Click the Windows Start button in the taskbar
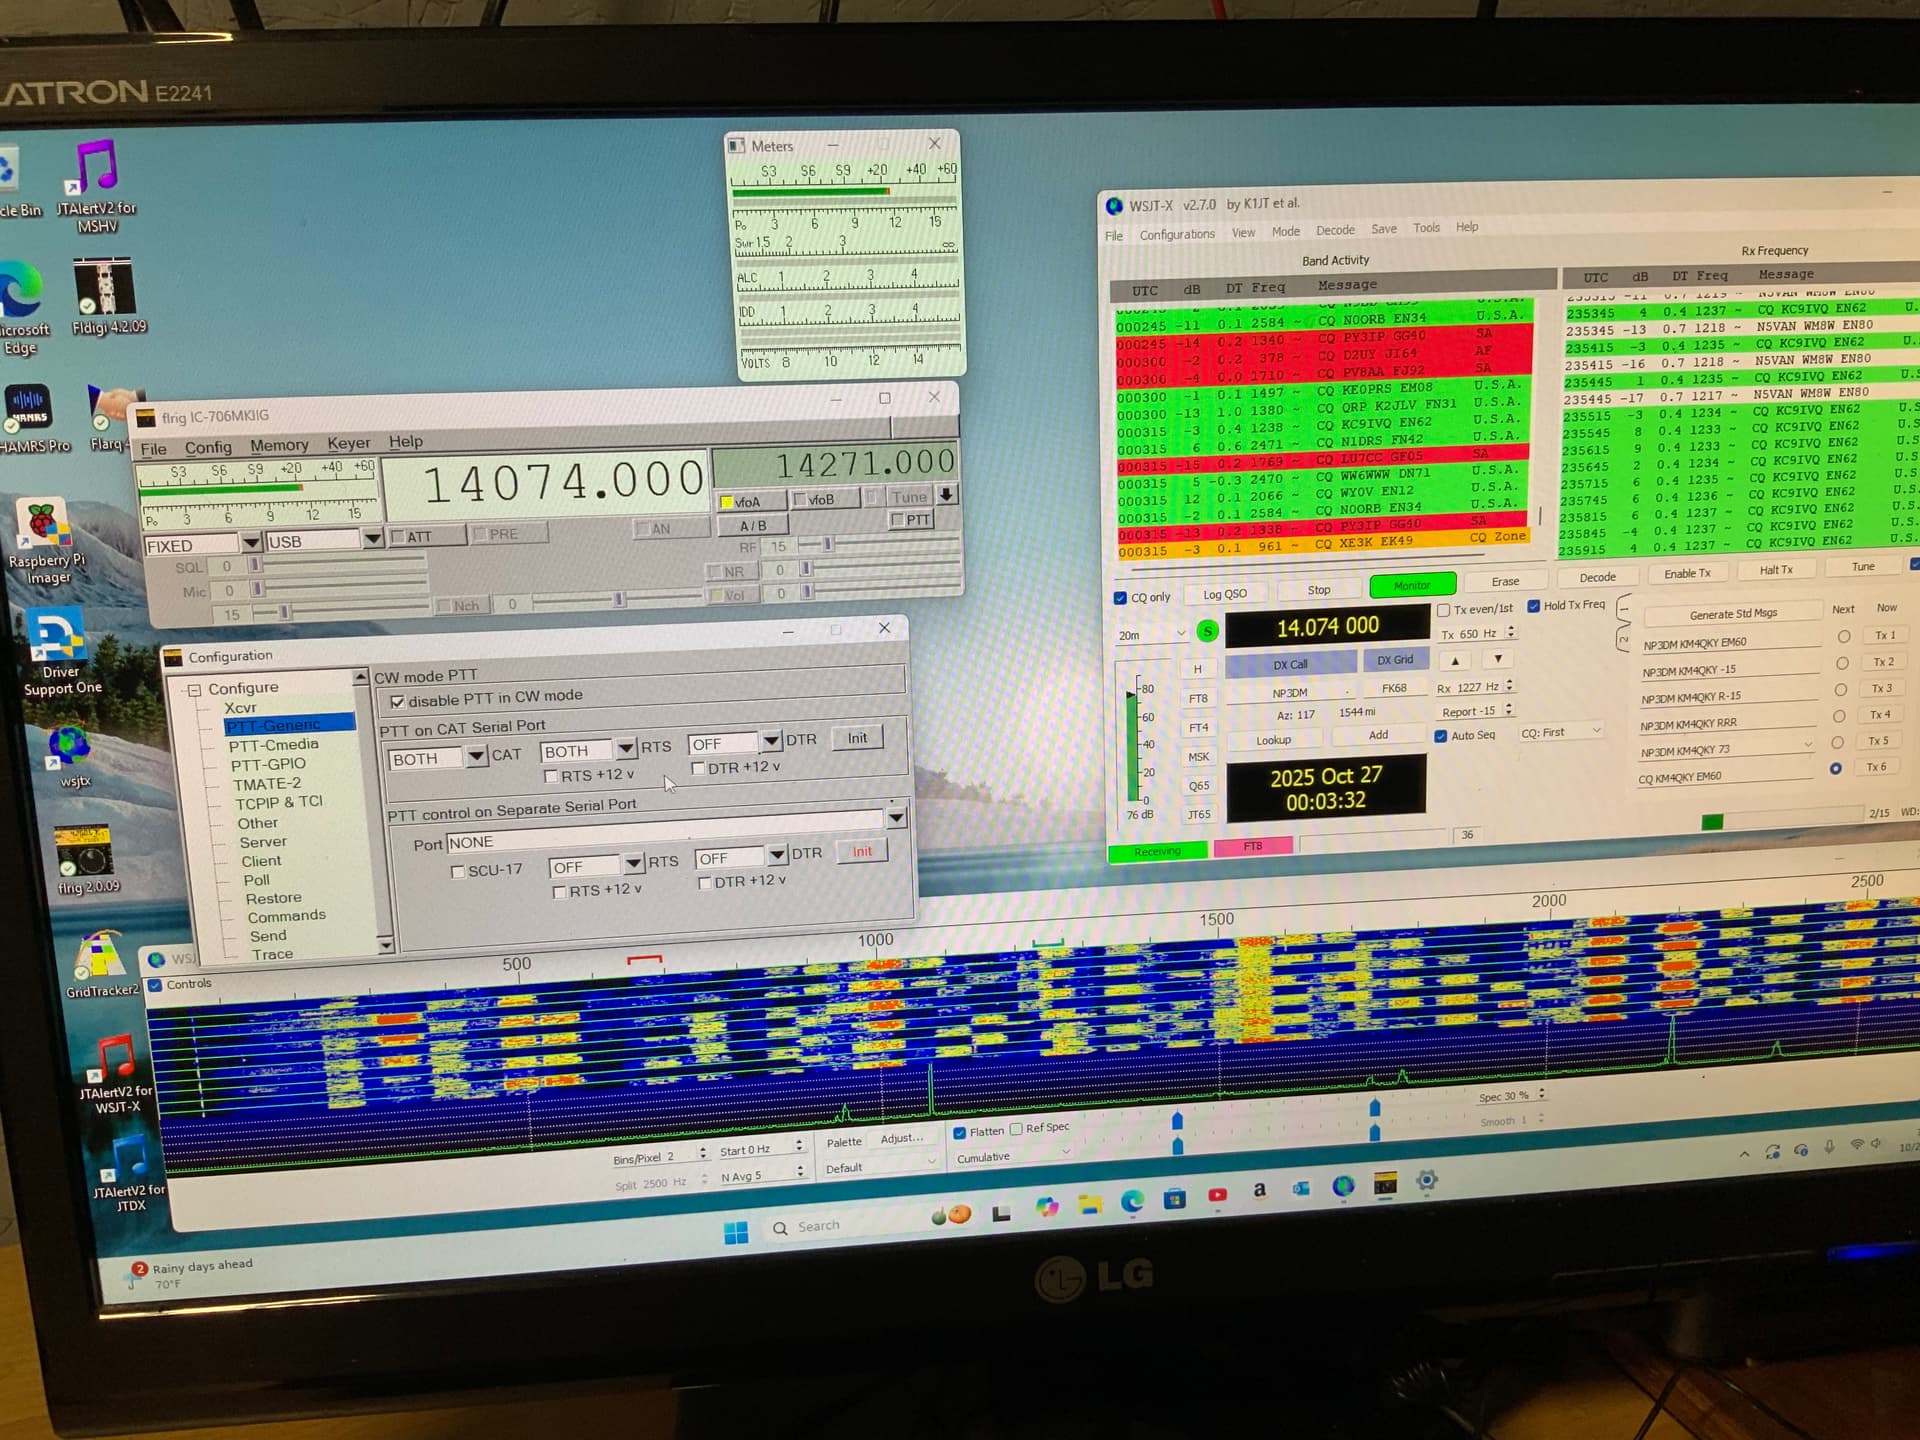1920x1440 pixels. pos(736,1233)
